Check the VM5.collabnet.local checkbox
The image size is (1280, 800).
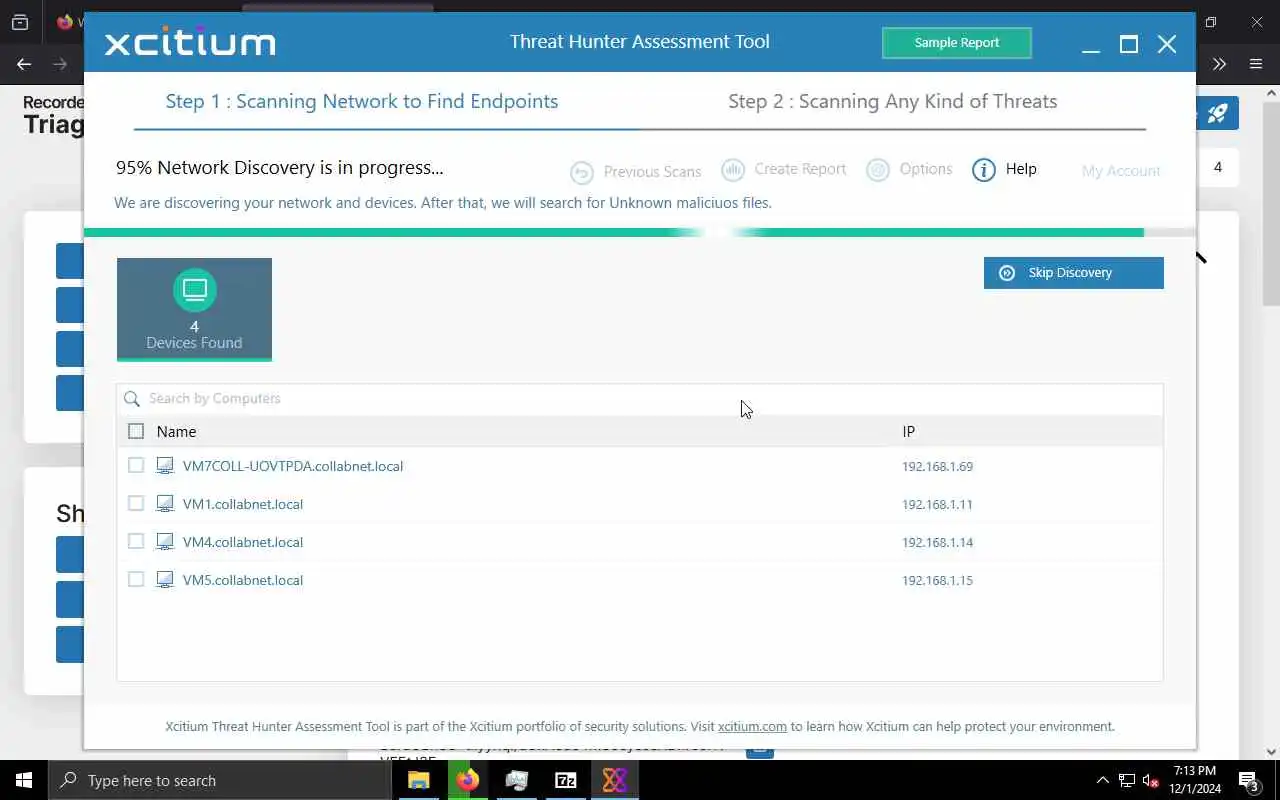point(136,579)
